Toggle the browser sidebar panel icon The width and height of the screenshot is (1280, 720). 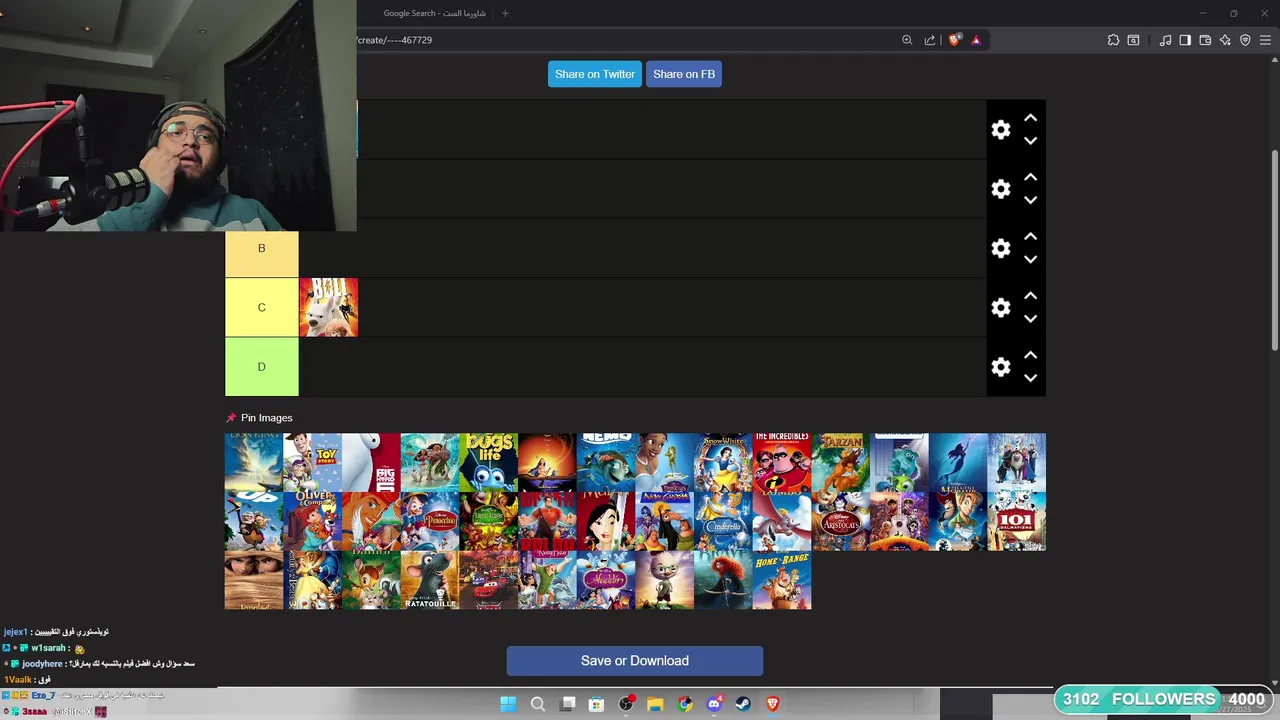(1185, 40)
